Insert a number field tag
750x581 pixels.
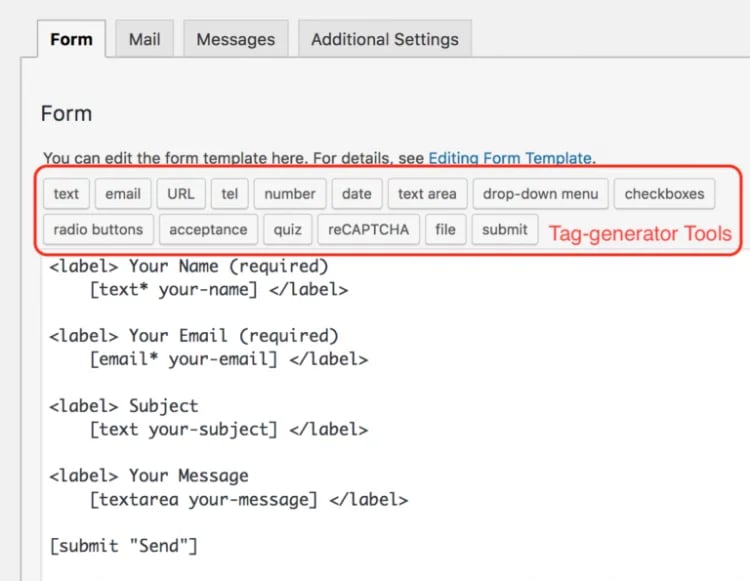click(x=290, y=194)
